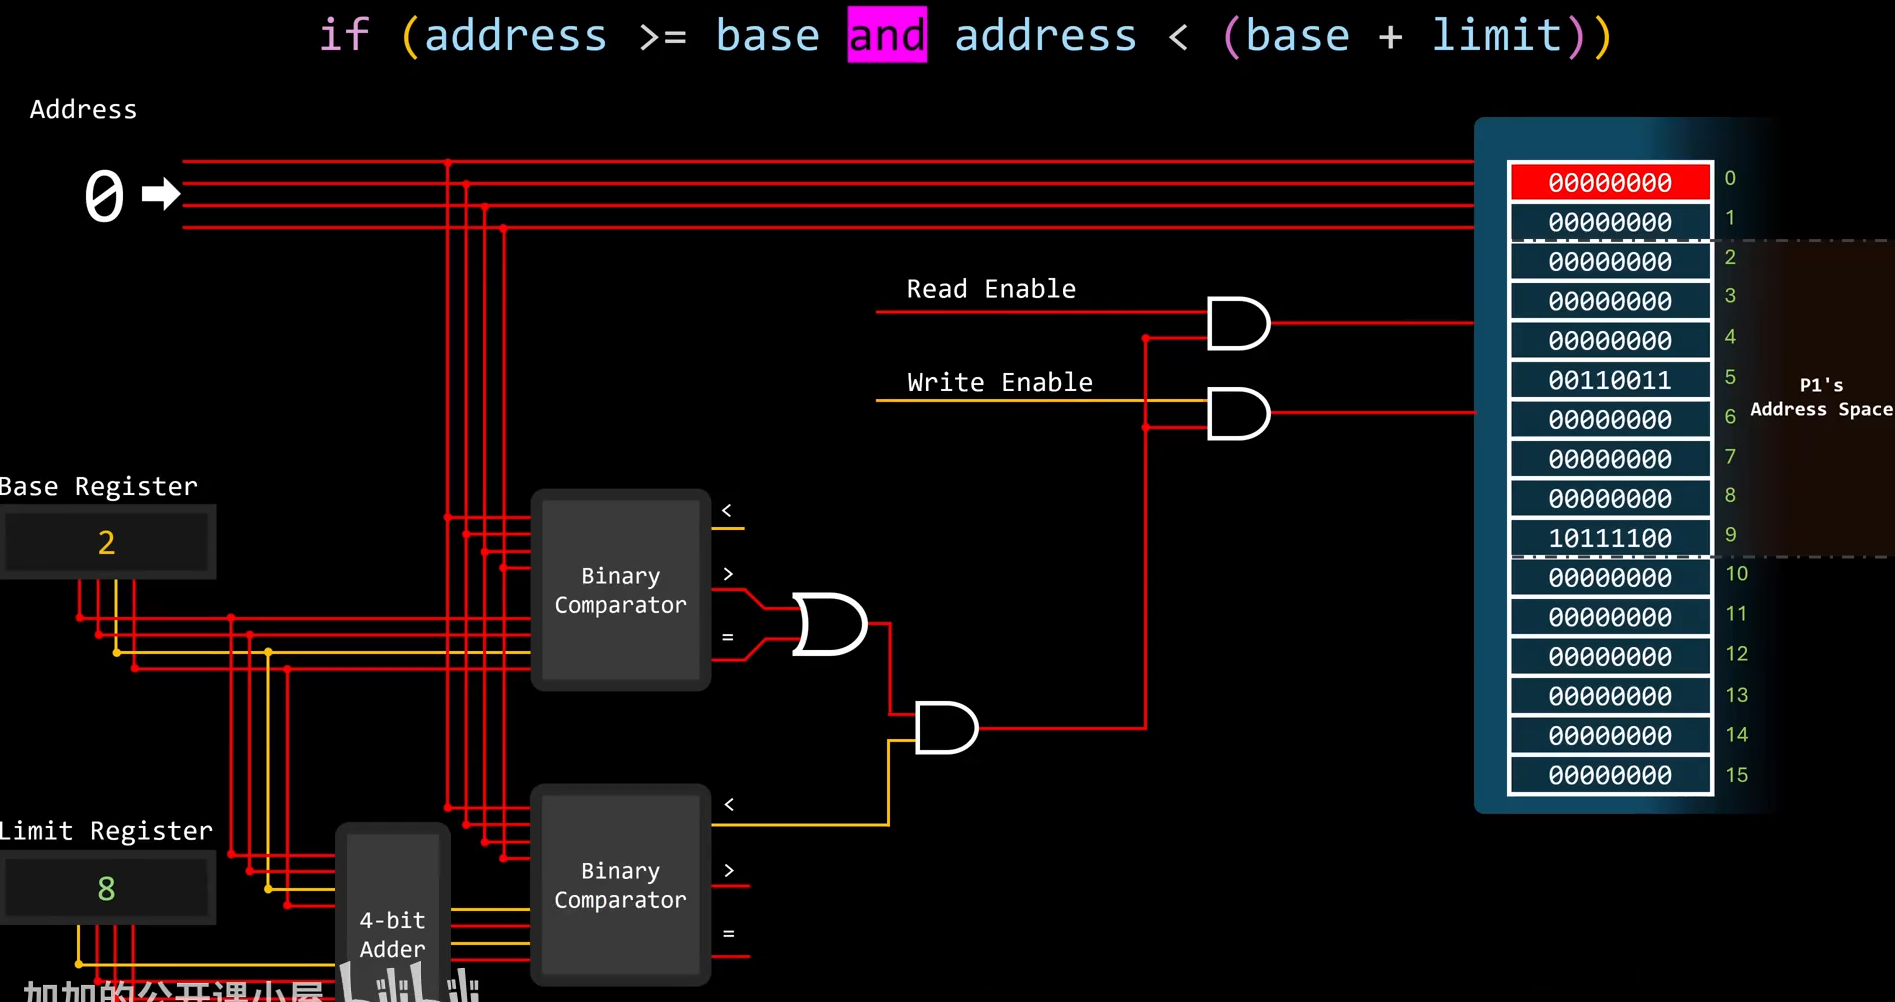1895x1002 pixels.
Task: Select the 4-bit Adder block
Action: (x=392, y=912)
